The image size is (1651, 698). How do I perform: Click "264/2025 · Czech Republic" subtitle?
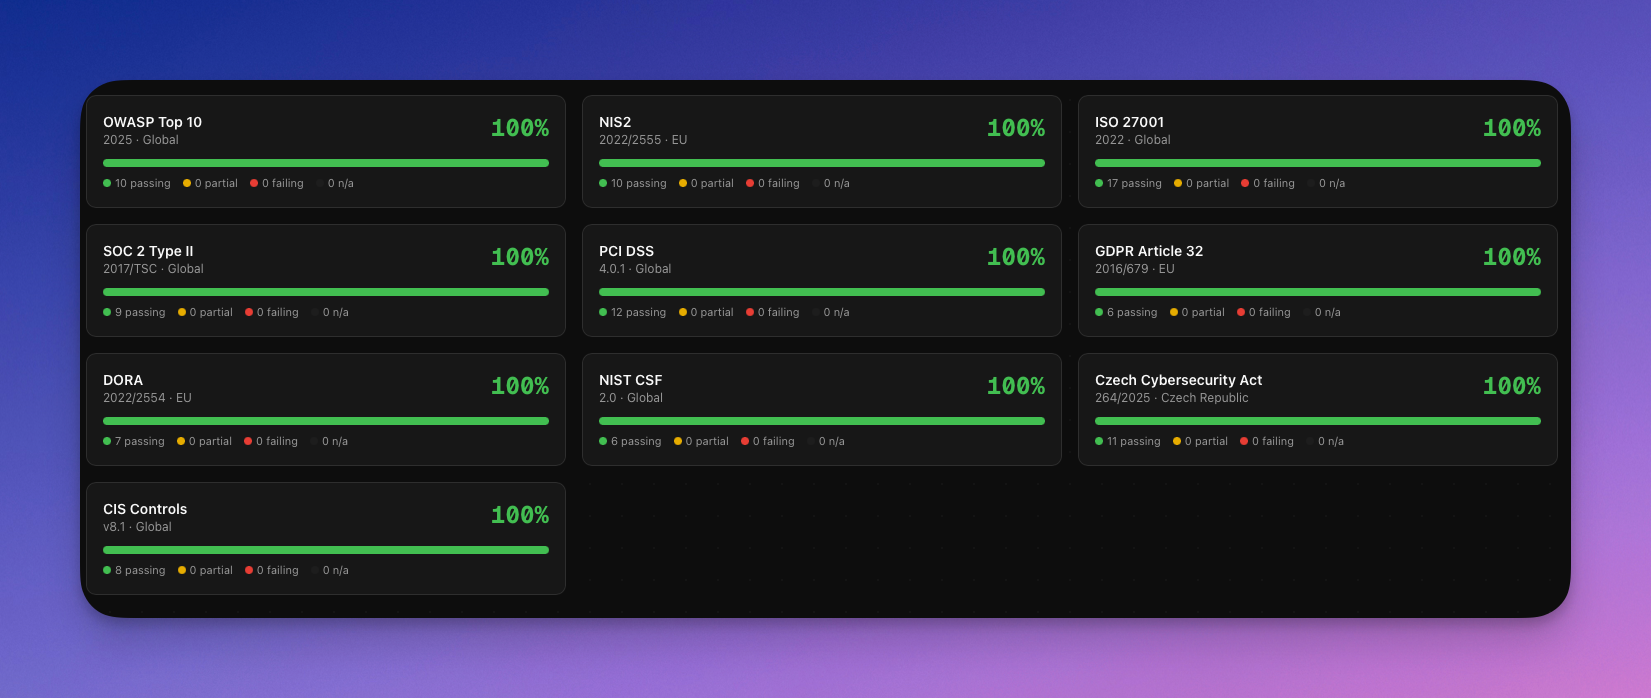coord(1172,398)
